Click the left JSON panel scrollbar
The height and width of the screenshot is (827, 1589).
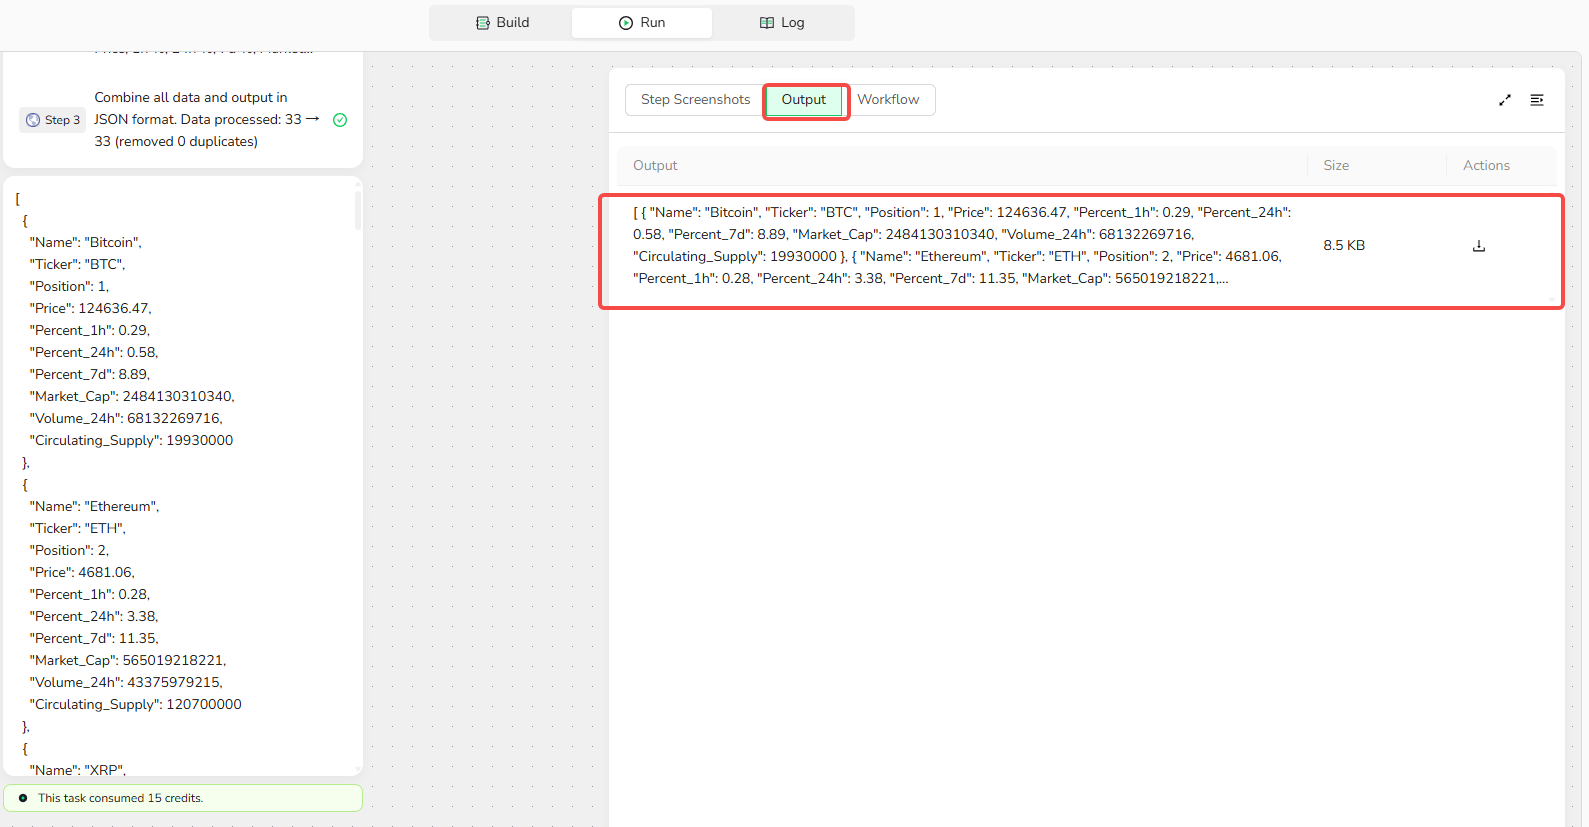coord(358,212)
